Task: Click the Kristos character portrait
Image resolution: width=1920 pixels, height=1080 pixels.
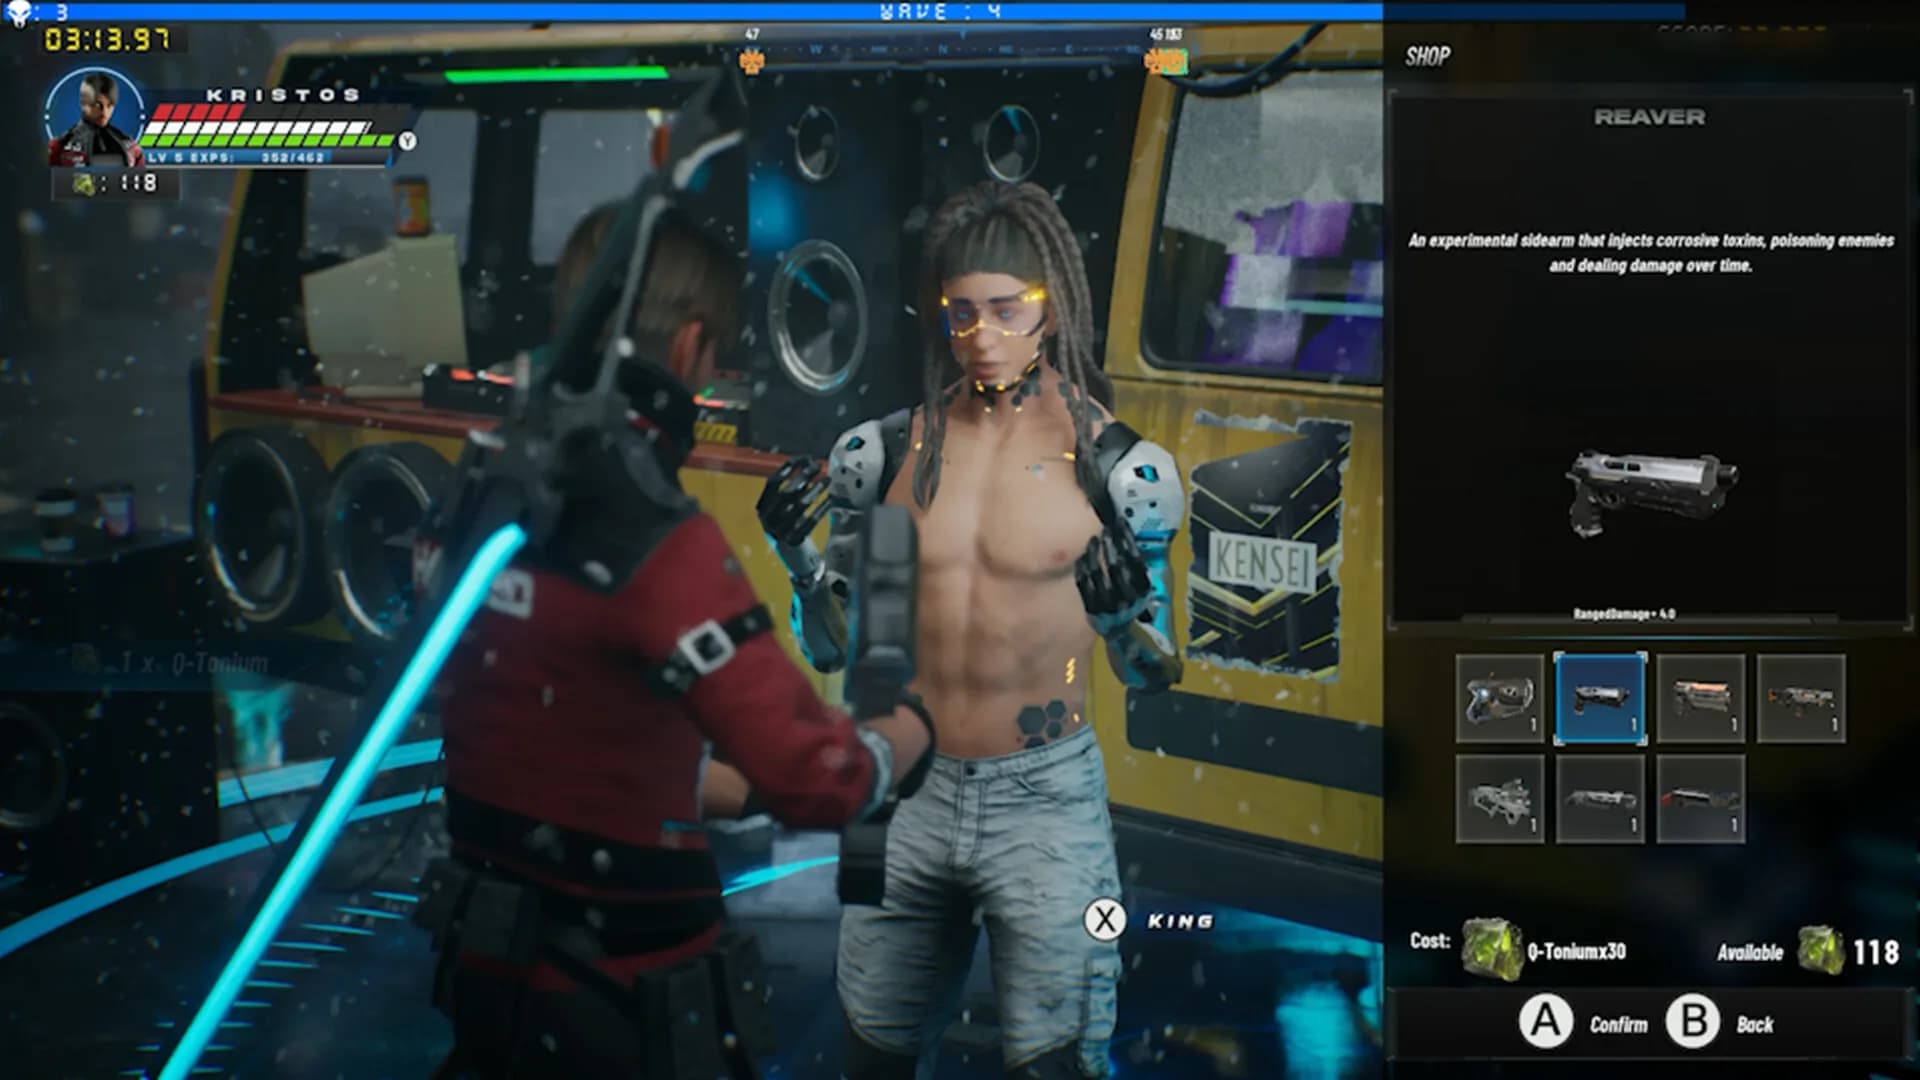Action: [x=95, y=115]
